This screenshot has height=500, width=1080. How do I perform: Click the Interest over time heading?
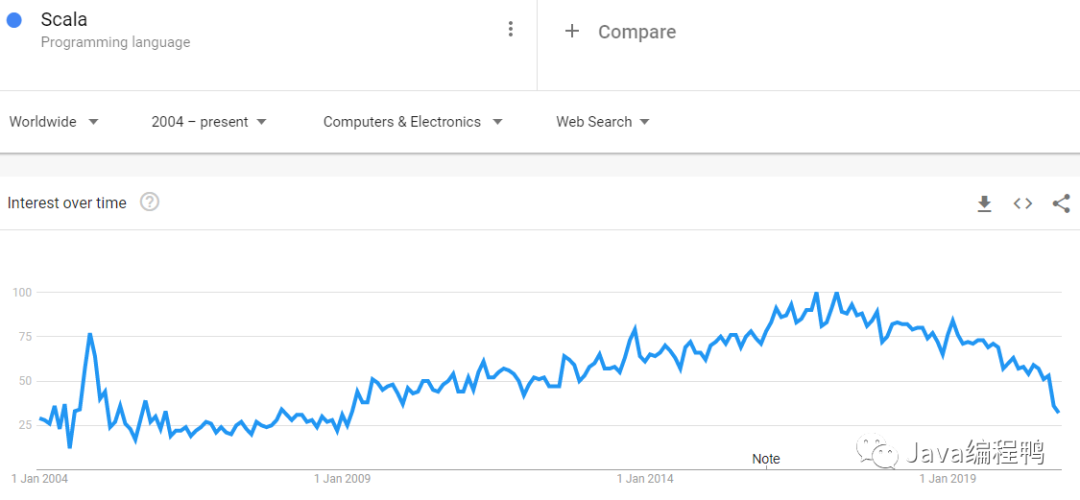coord(67,203)
